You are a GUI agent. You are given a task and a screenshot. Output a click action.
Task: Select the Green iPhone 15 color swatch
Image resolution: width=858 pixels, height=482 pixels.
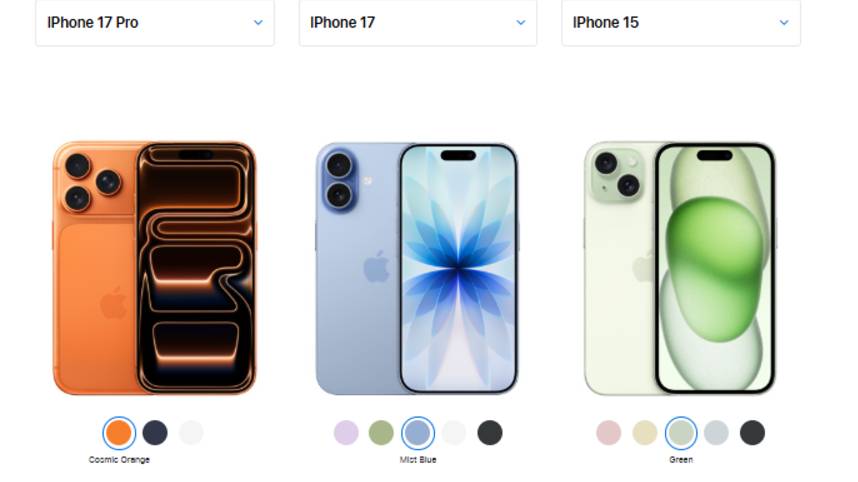(x=681, y=433)
